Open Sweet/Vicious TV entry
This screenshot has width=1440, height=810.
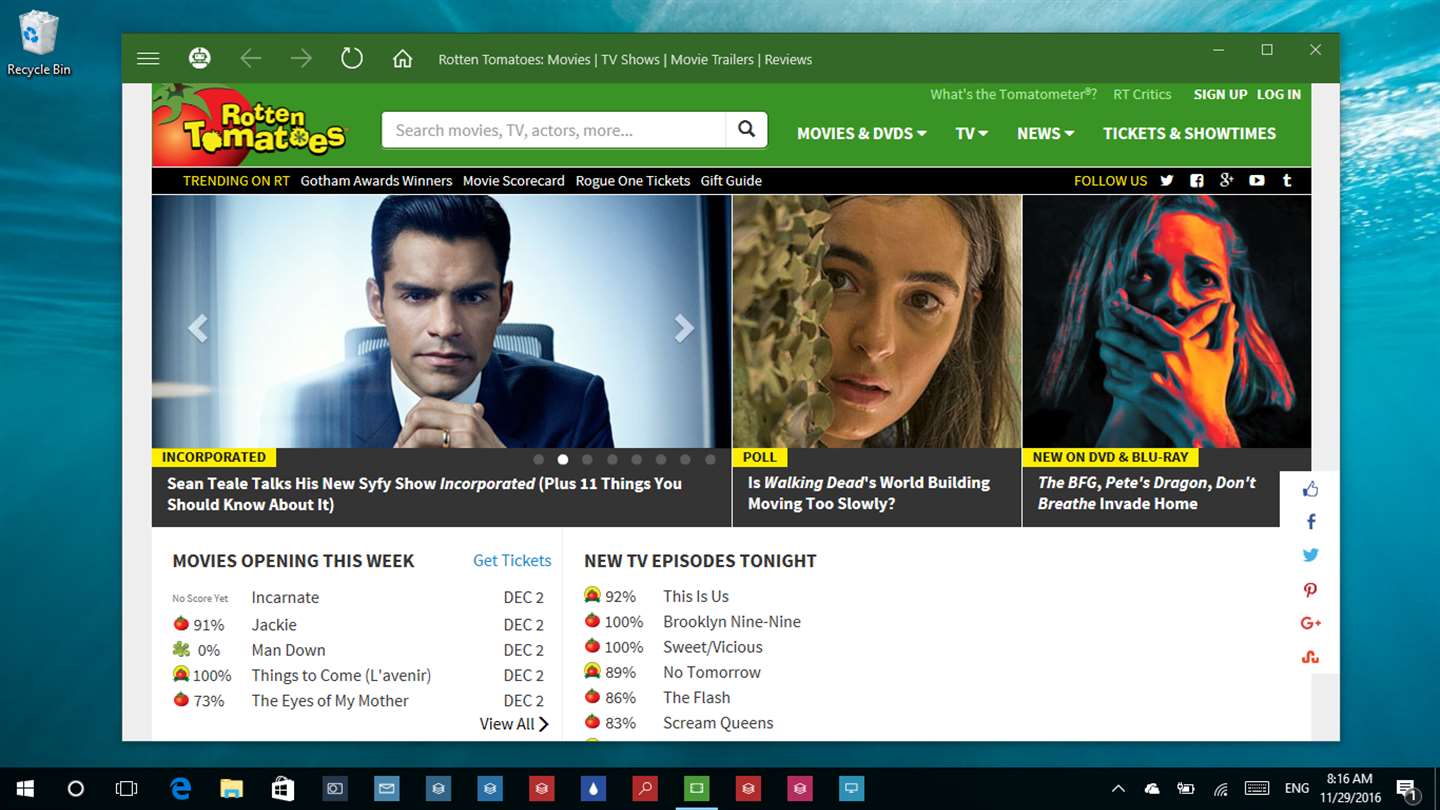713,647
